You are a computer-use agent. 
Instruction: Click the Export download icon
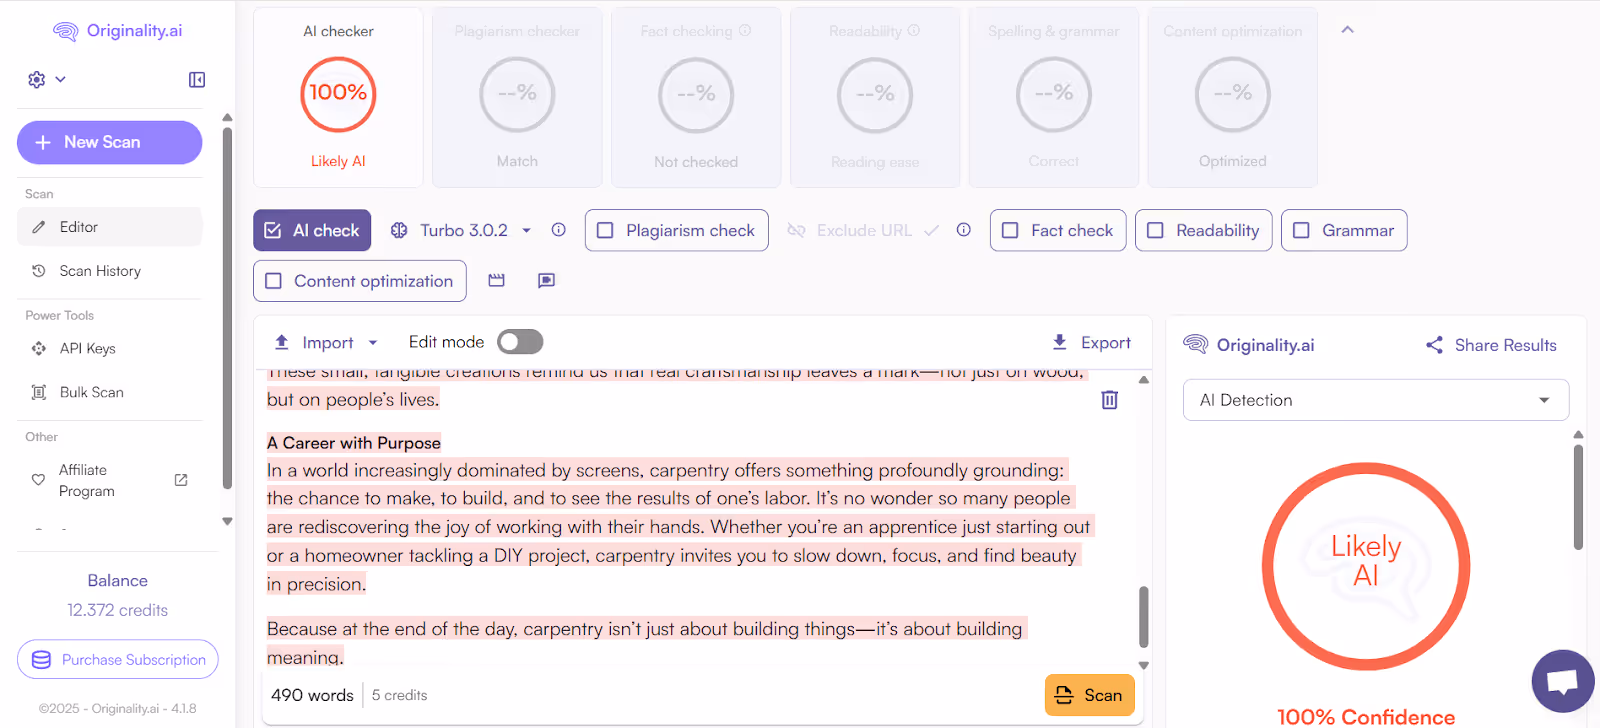[x=1060, y=342]
